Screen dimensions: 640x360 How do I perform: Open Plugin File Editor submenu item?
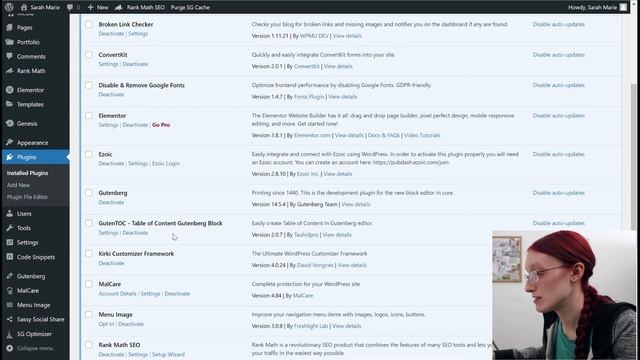coord(27,197)
